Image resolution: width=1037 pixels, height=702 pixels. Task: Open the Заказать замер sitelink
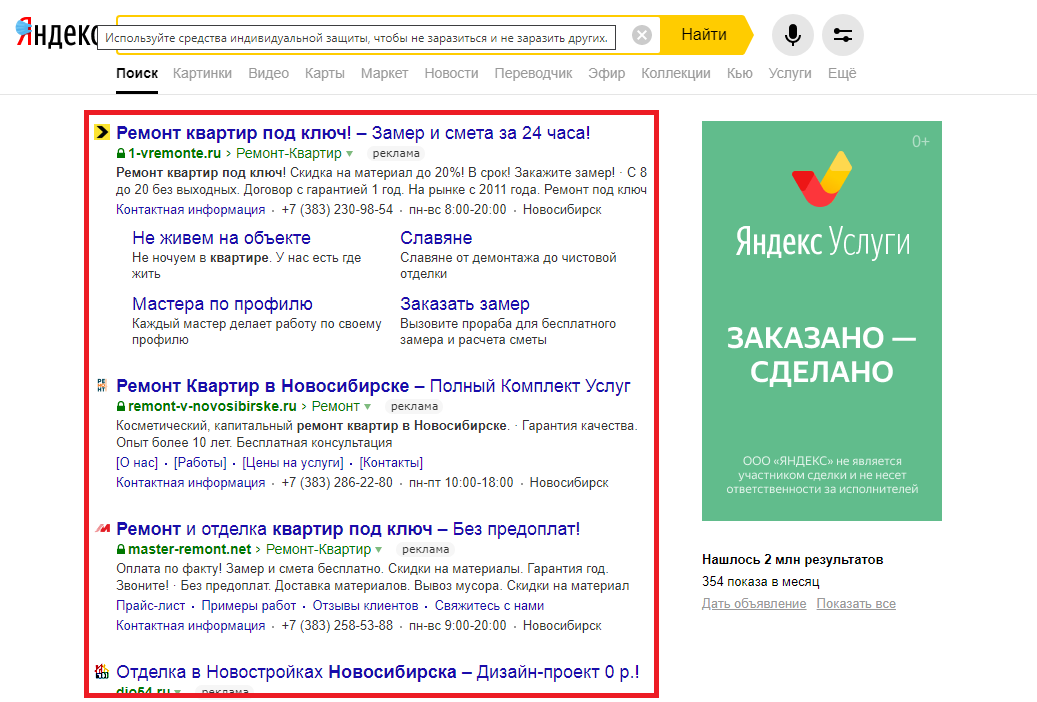[464, 304]
